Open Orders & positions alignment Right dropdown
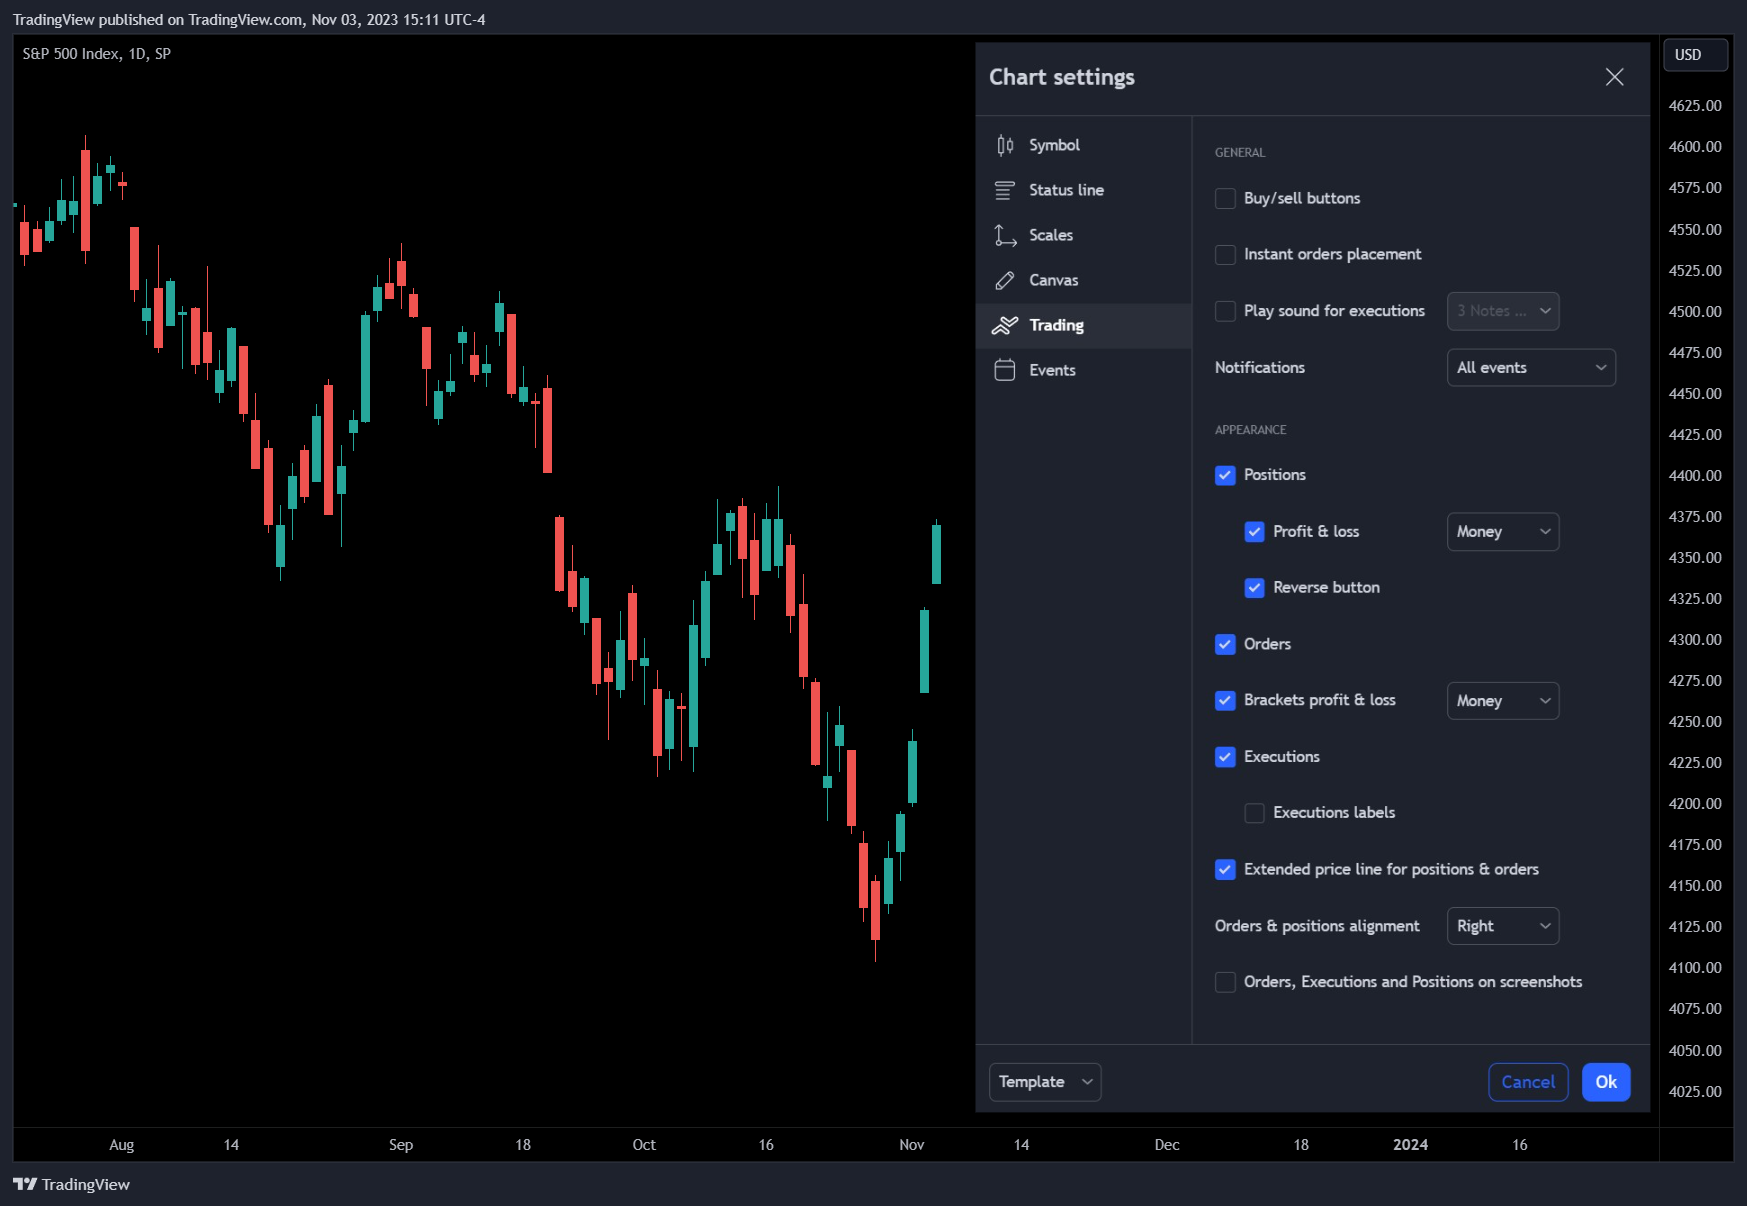This screenshot has width=1747, height=1206. [x=1503, y=926]
